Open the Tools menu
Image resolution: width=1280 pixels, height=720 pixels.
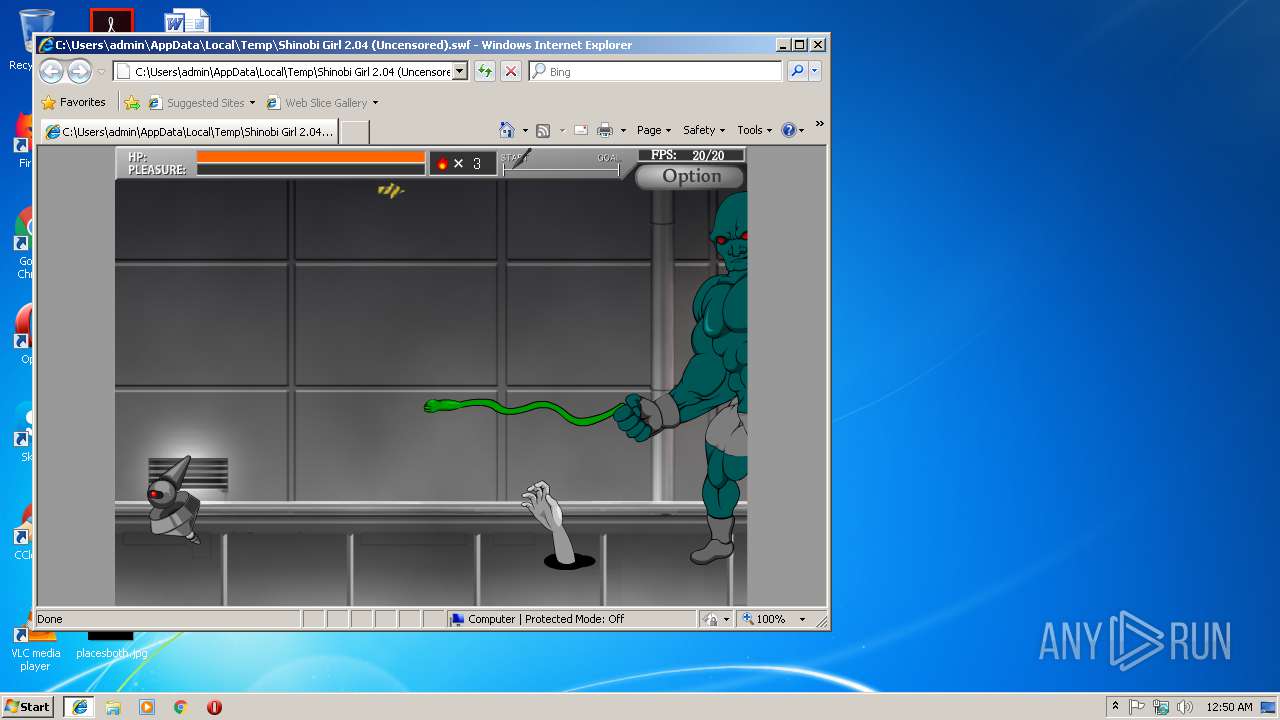755,130
